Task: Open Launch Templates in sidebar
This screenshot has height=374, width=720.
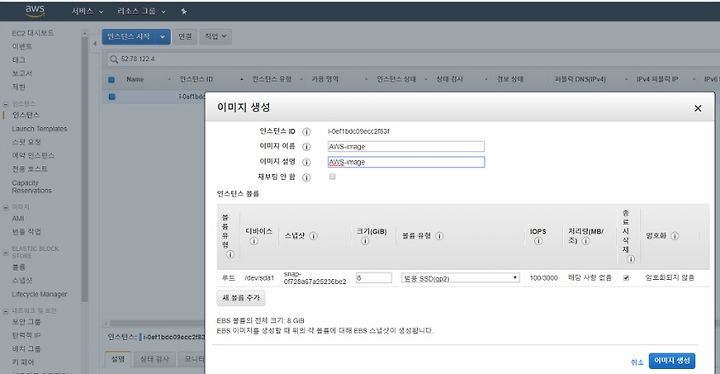Action: pyautogui.click(x=39, y=129)
